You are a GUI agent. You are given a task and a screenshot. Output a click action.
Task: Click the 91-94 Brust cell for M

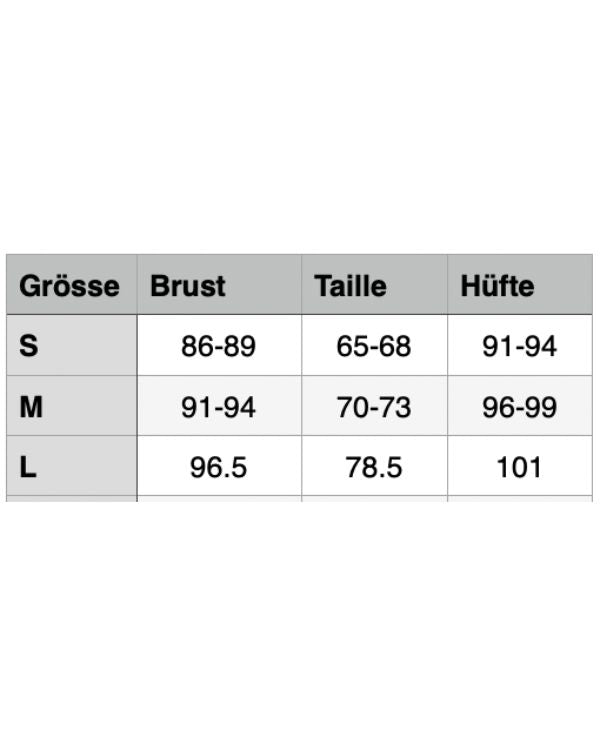pos(218,407)
